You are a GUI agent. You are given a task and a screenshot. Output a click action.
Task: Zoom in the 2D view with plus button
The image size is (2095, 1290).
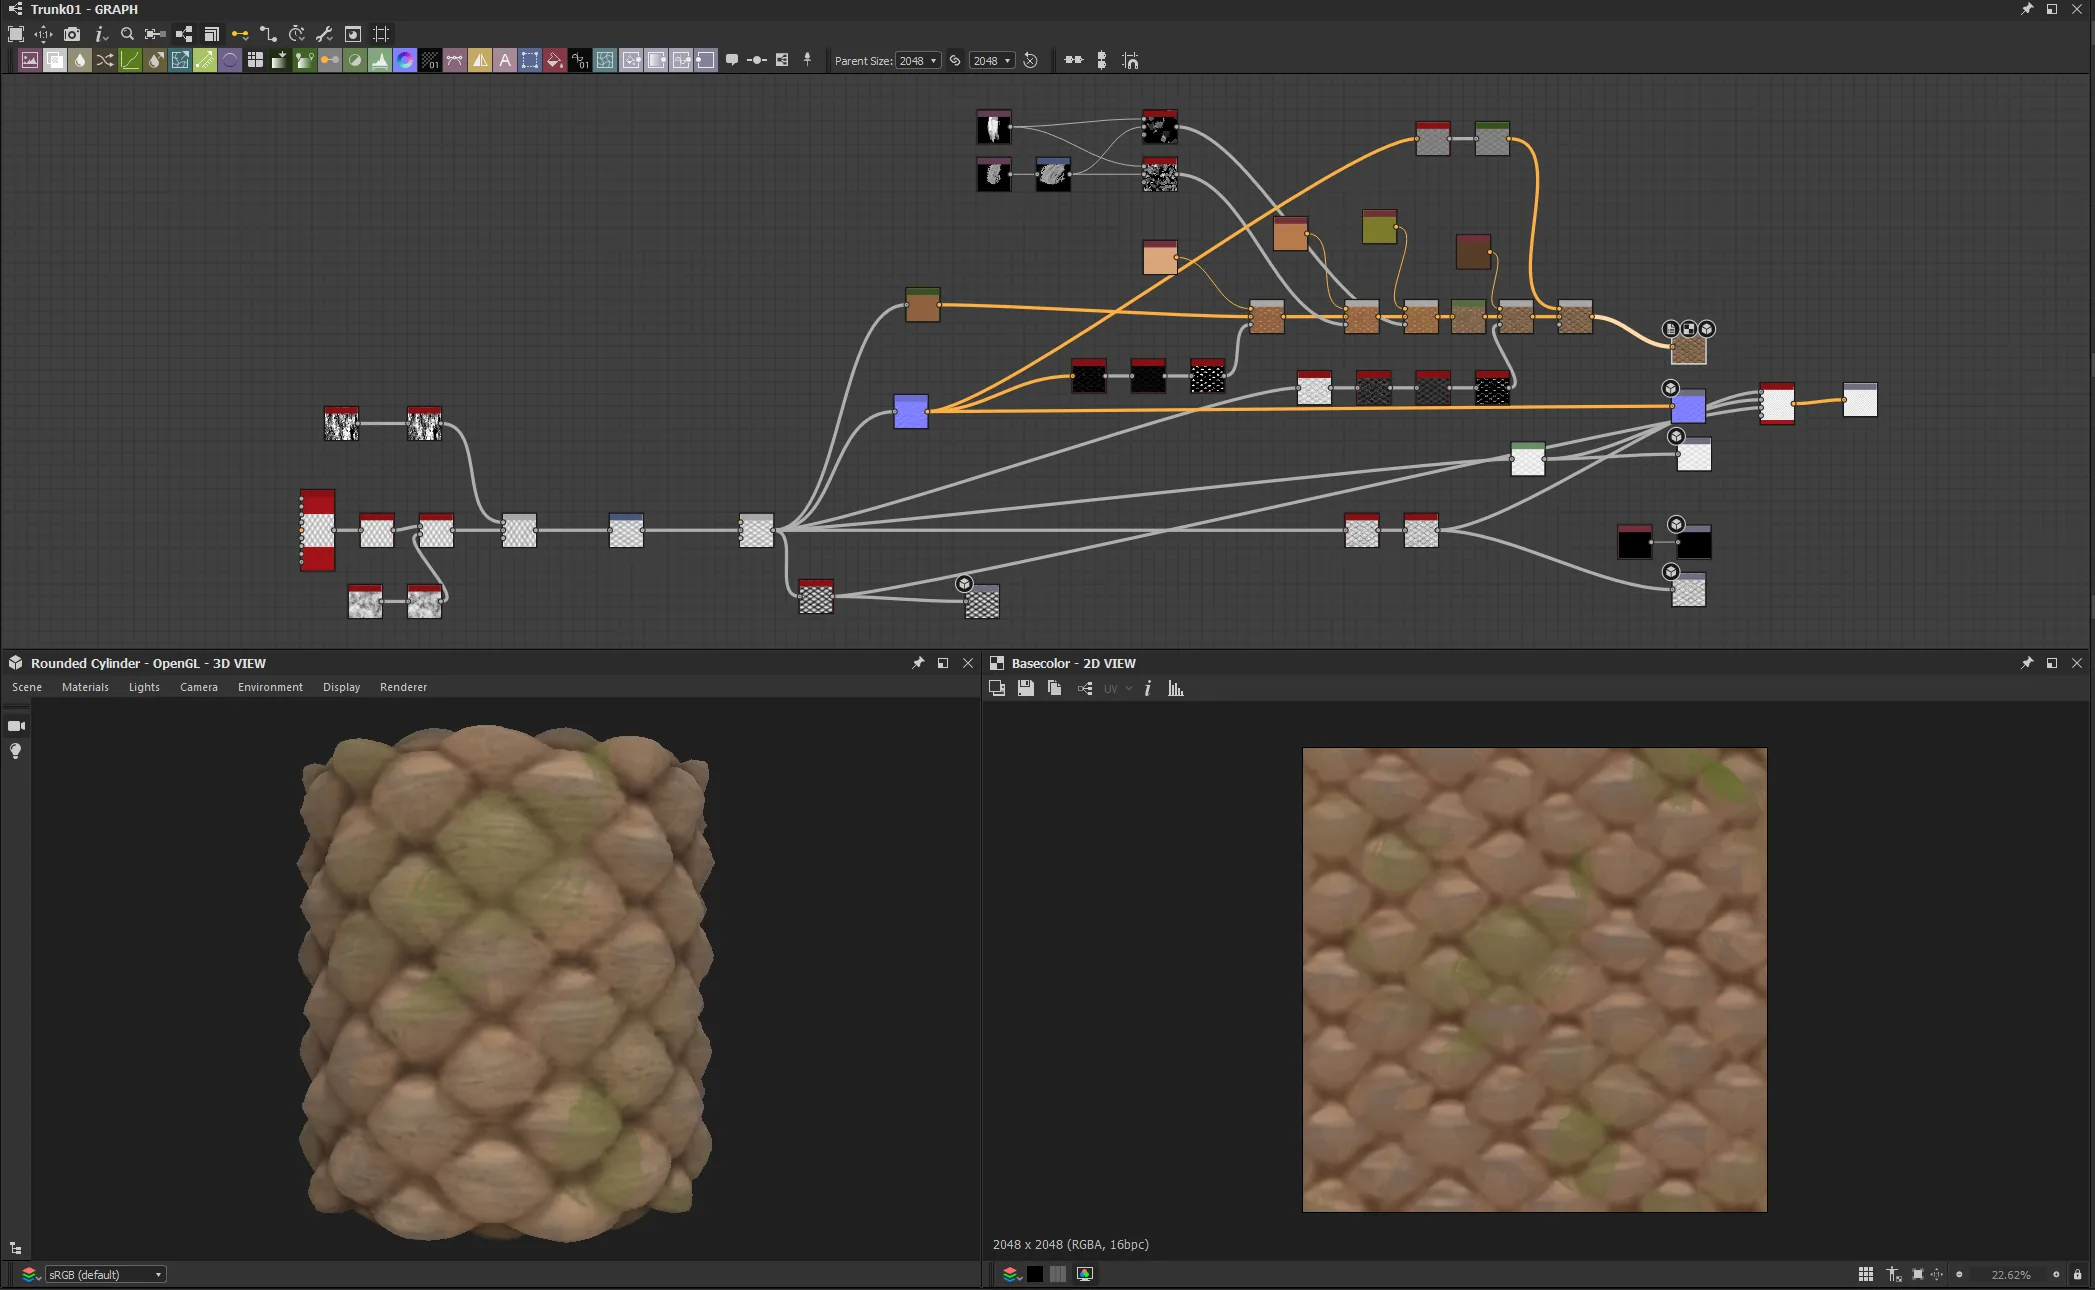pyautogui.click(x=2056, y=1274)
